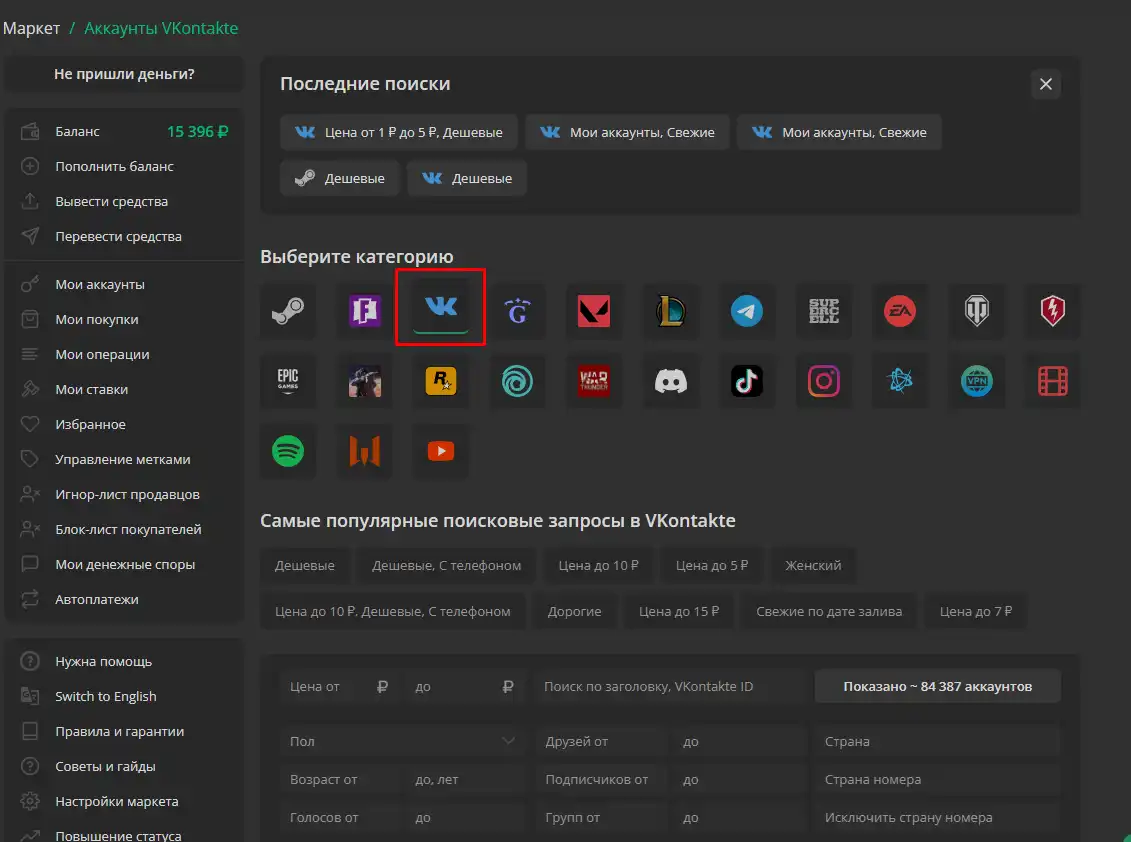Image resolution: width=1131 pixels, height=842 pixels.
Task: Click the Маркет breadcrumb link
Action: tap(31, 28)
